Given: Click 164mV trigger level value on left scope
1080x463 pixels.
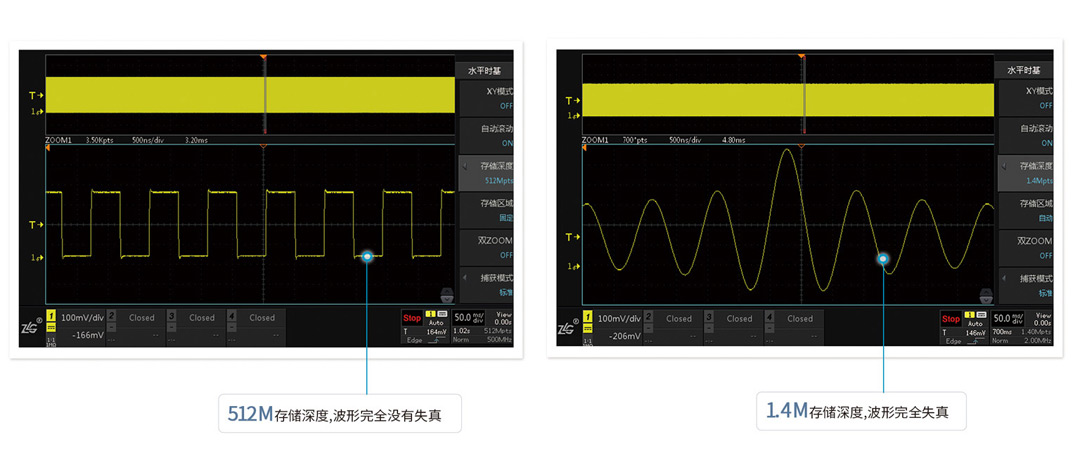Looking at the screenshot, I should click(437, 331).
